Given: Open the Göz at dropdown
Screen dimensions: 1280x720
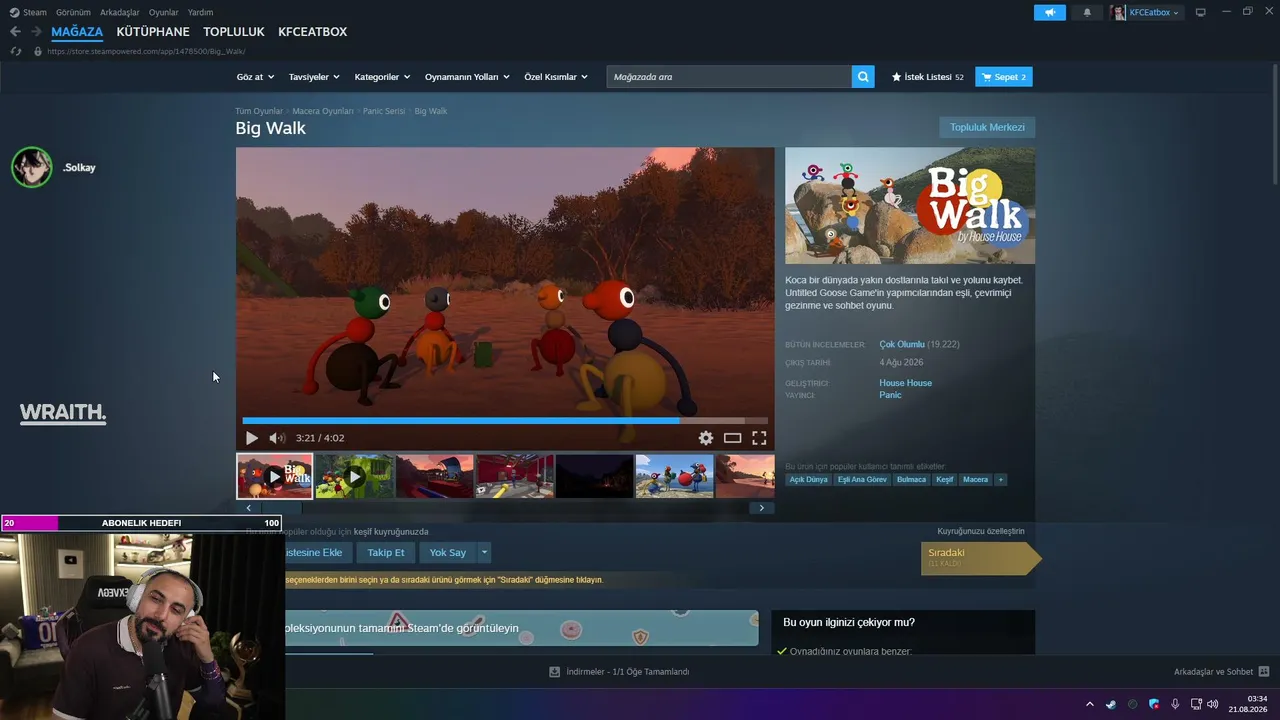Looking at the screenshot, I should (255, 77).
